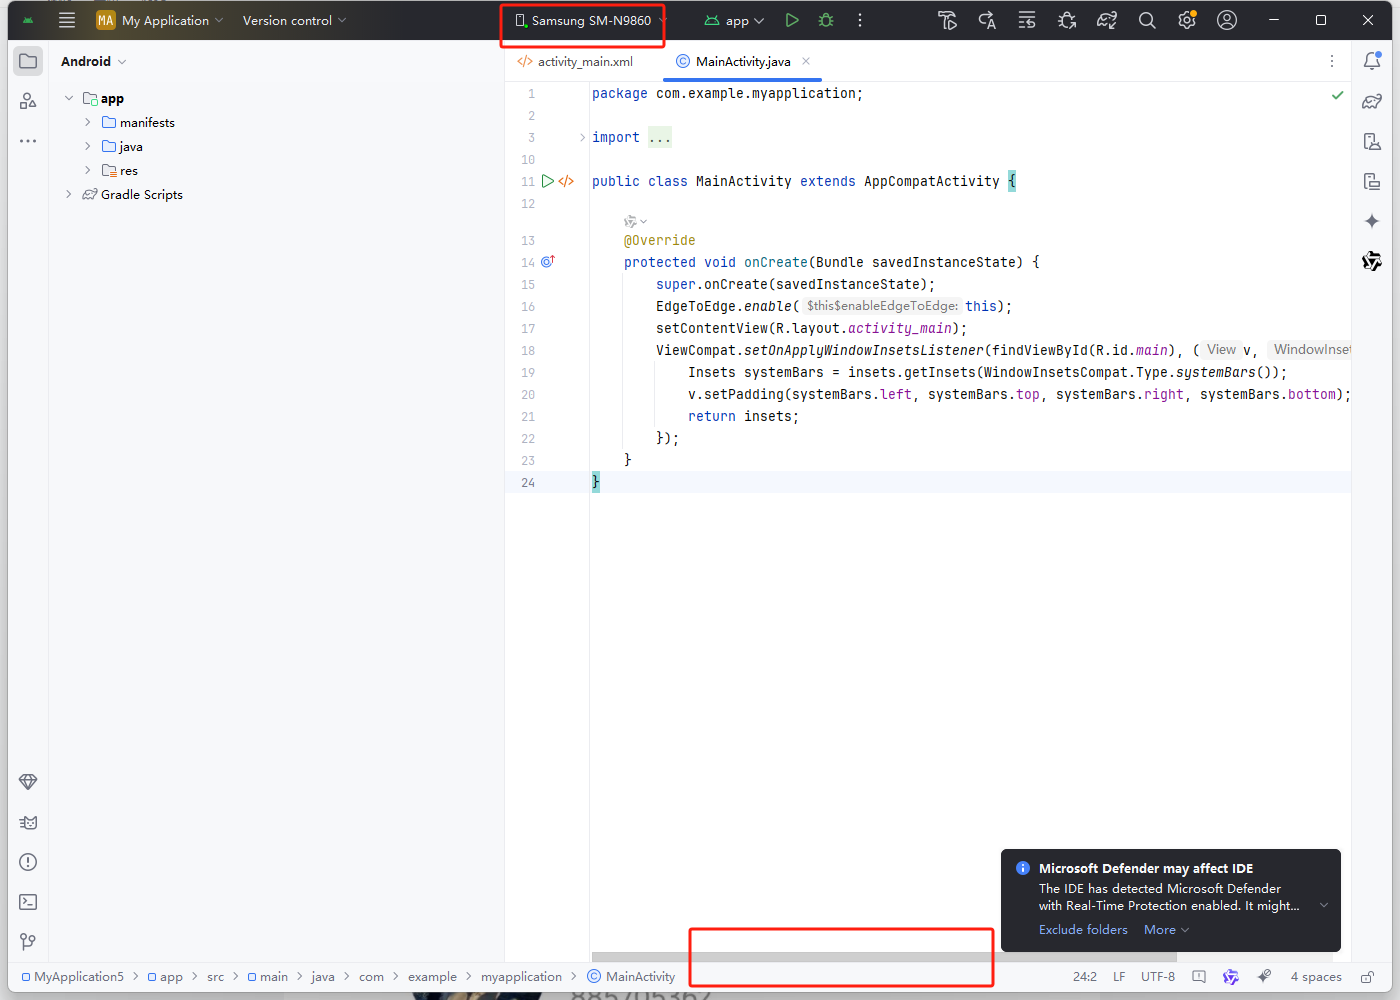Collapse the import statements folding toggle
The width and height of the screenshot is (1400, 1000).
(583, 137)
